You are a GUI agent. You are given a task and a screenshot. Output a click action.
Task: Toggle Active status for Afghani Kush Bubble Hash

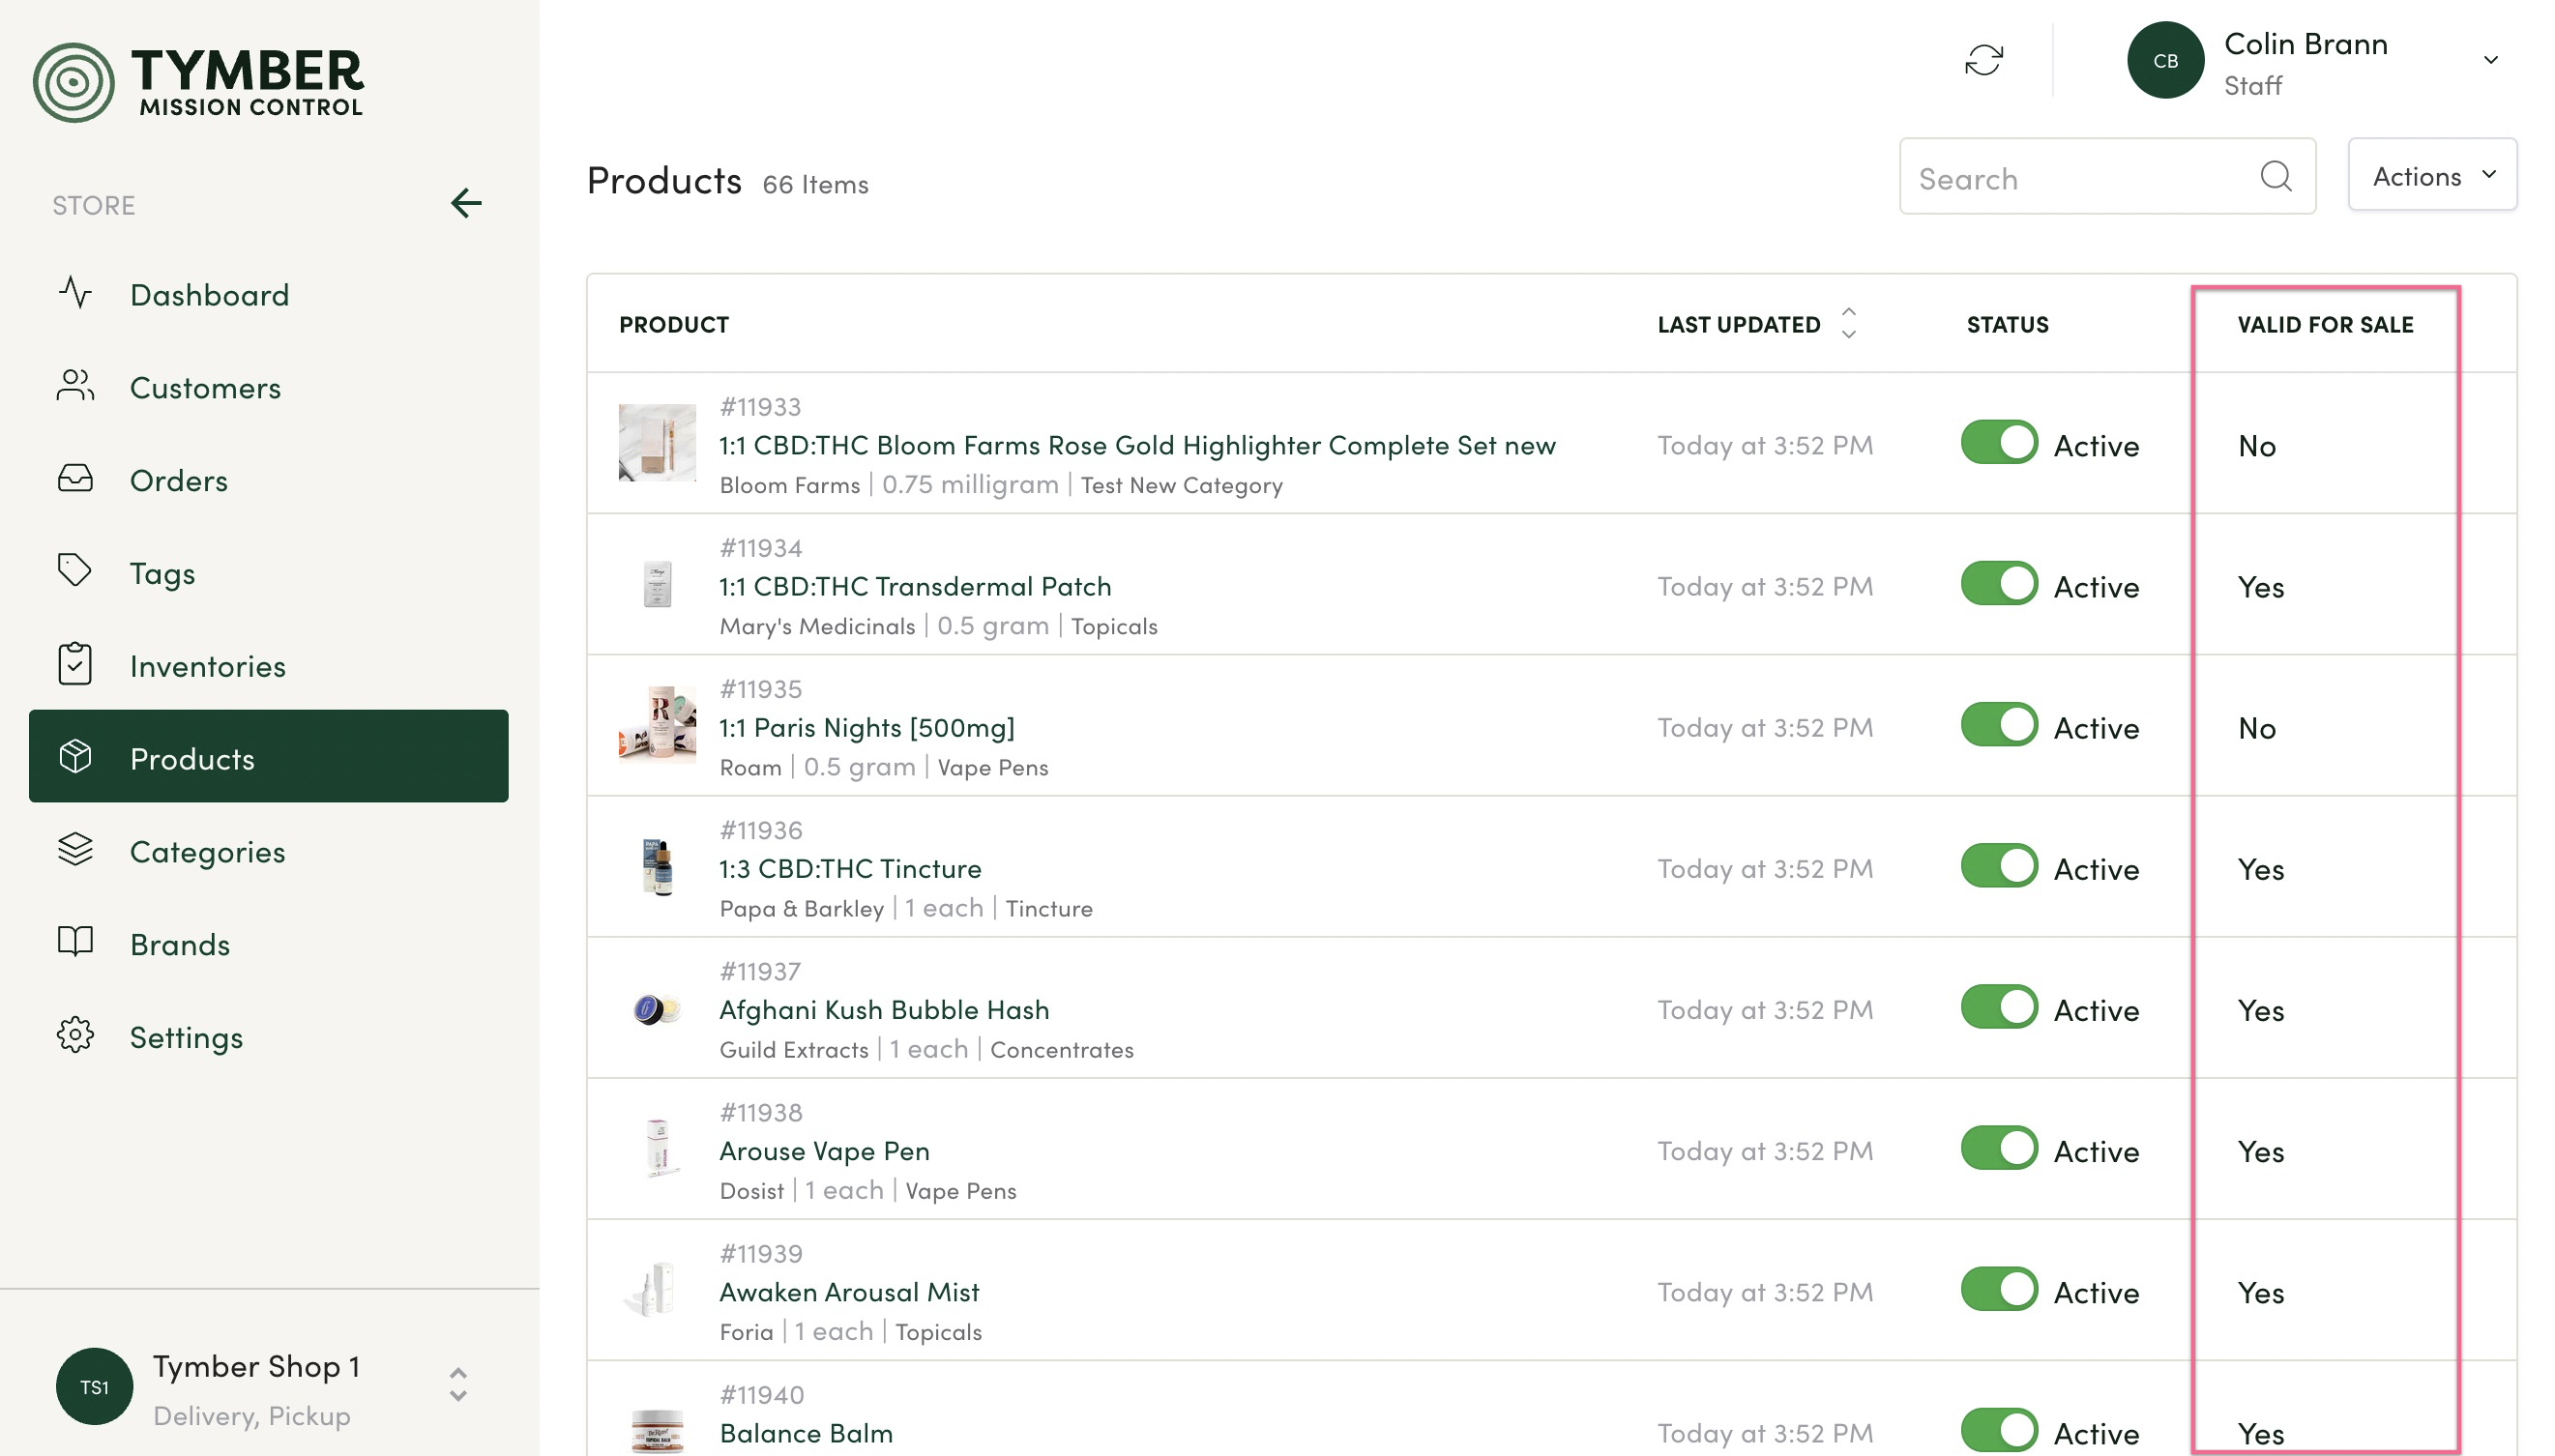pyautogui.click(x=1999, y=1006)
